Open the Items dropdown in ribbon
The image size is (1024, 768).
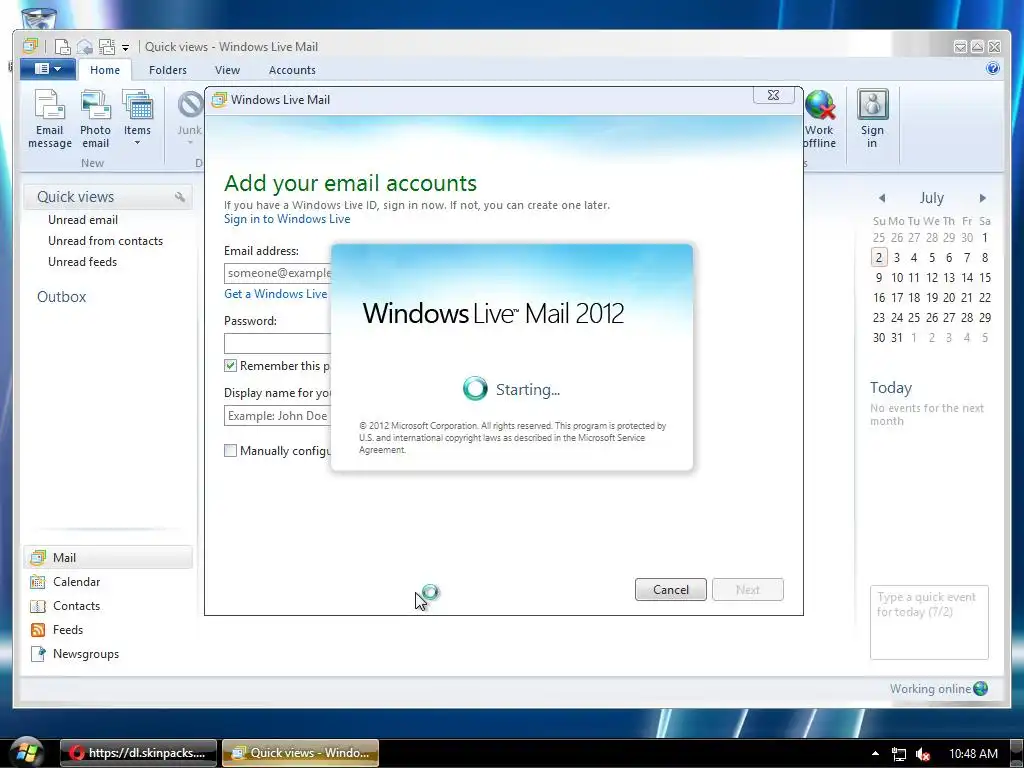tap(137, 119)
